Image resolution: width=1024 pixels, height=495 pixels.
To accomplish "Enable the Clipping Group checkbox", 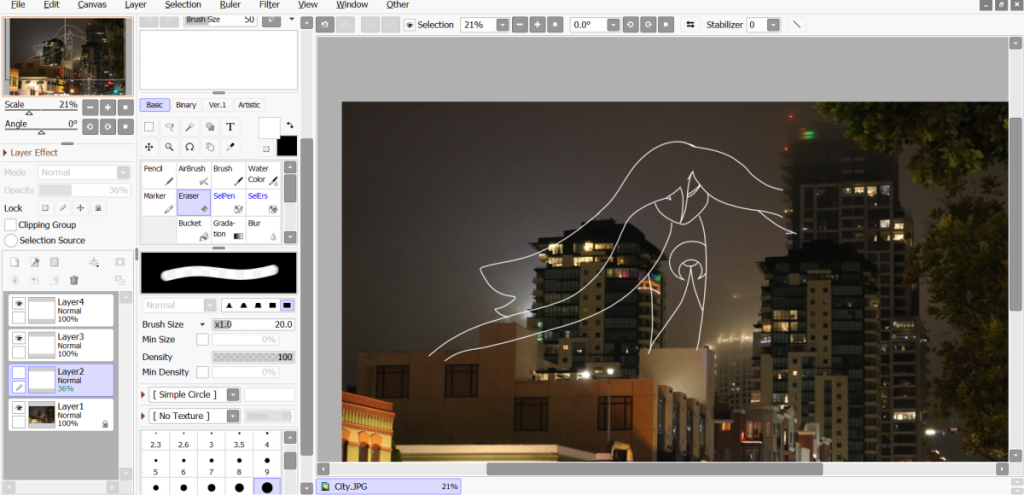I will coord(11,225).
